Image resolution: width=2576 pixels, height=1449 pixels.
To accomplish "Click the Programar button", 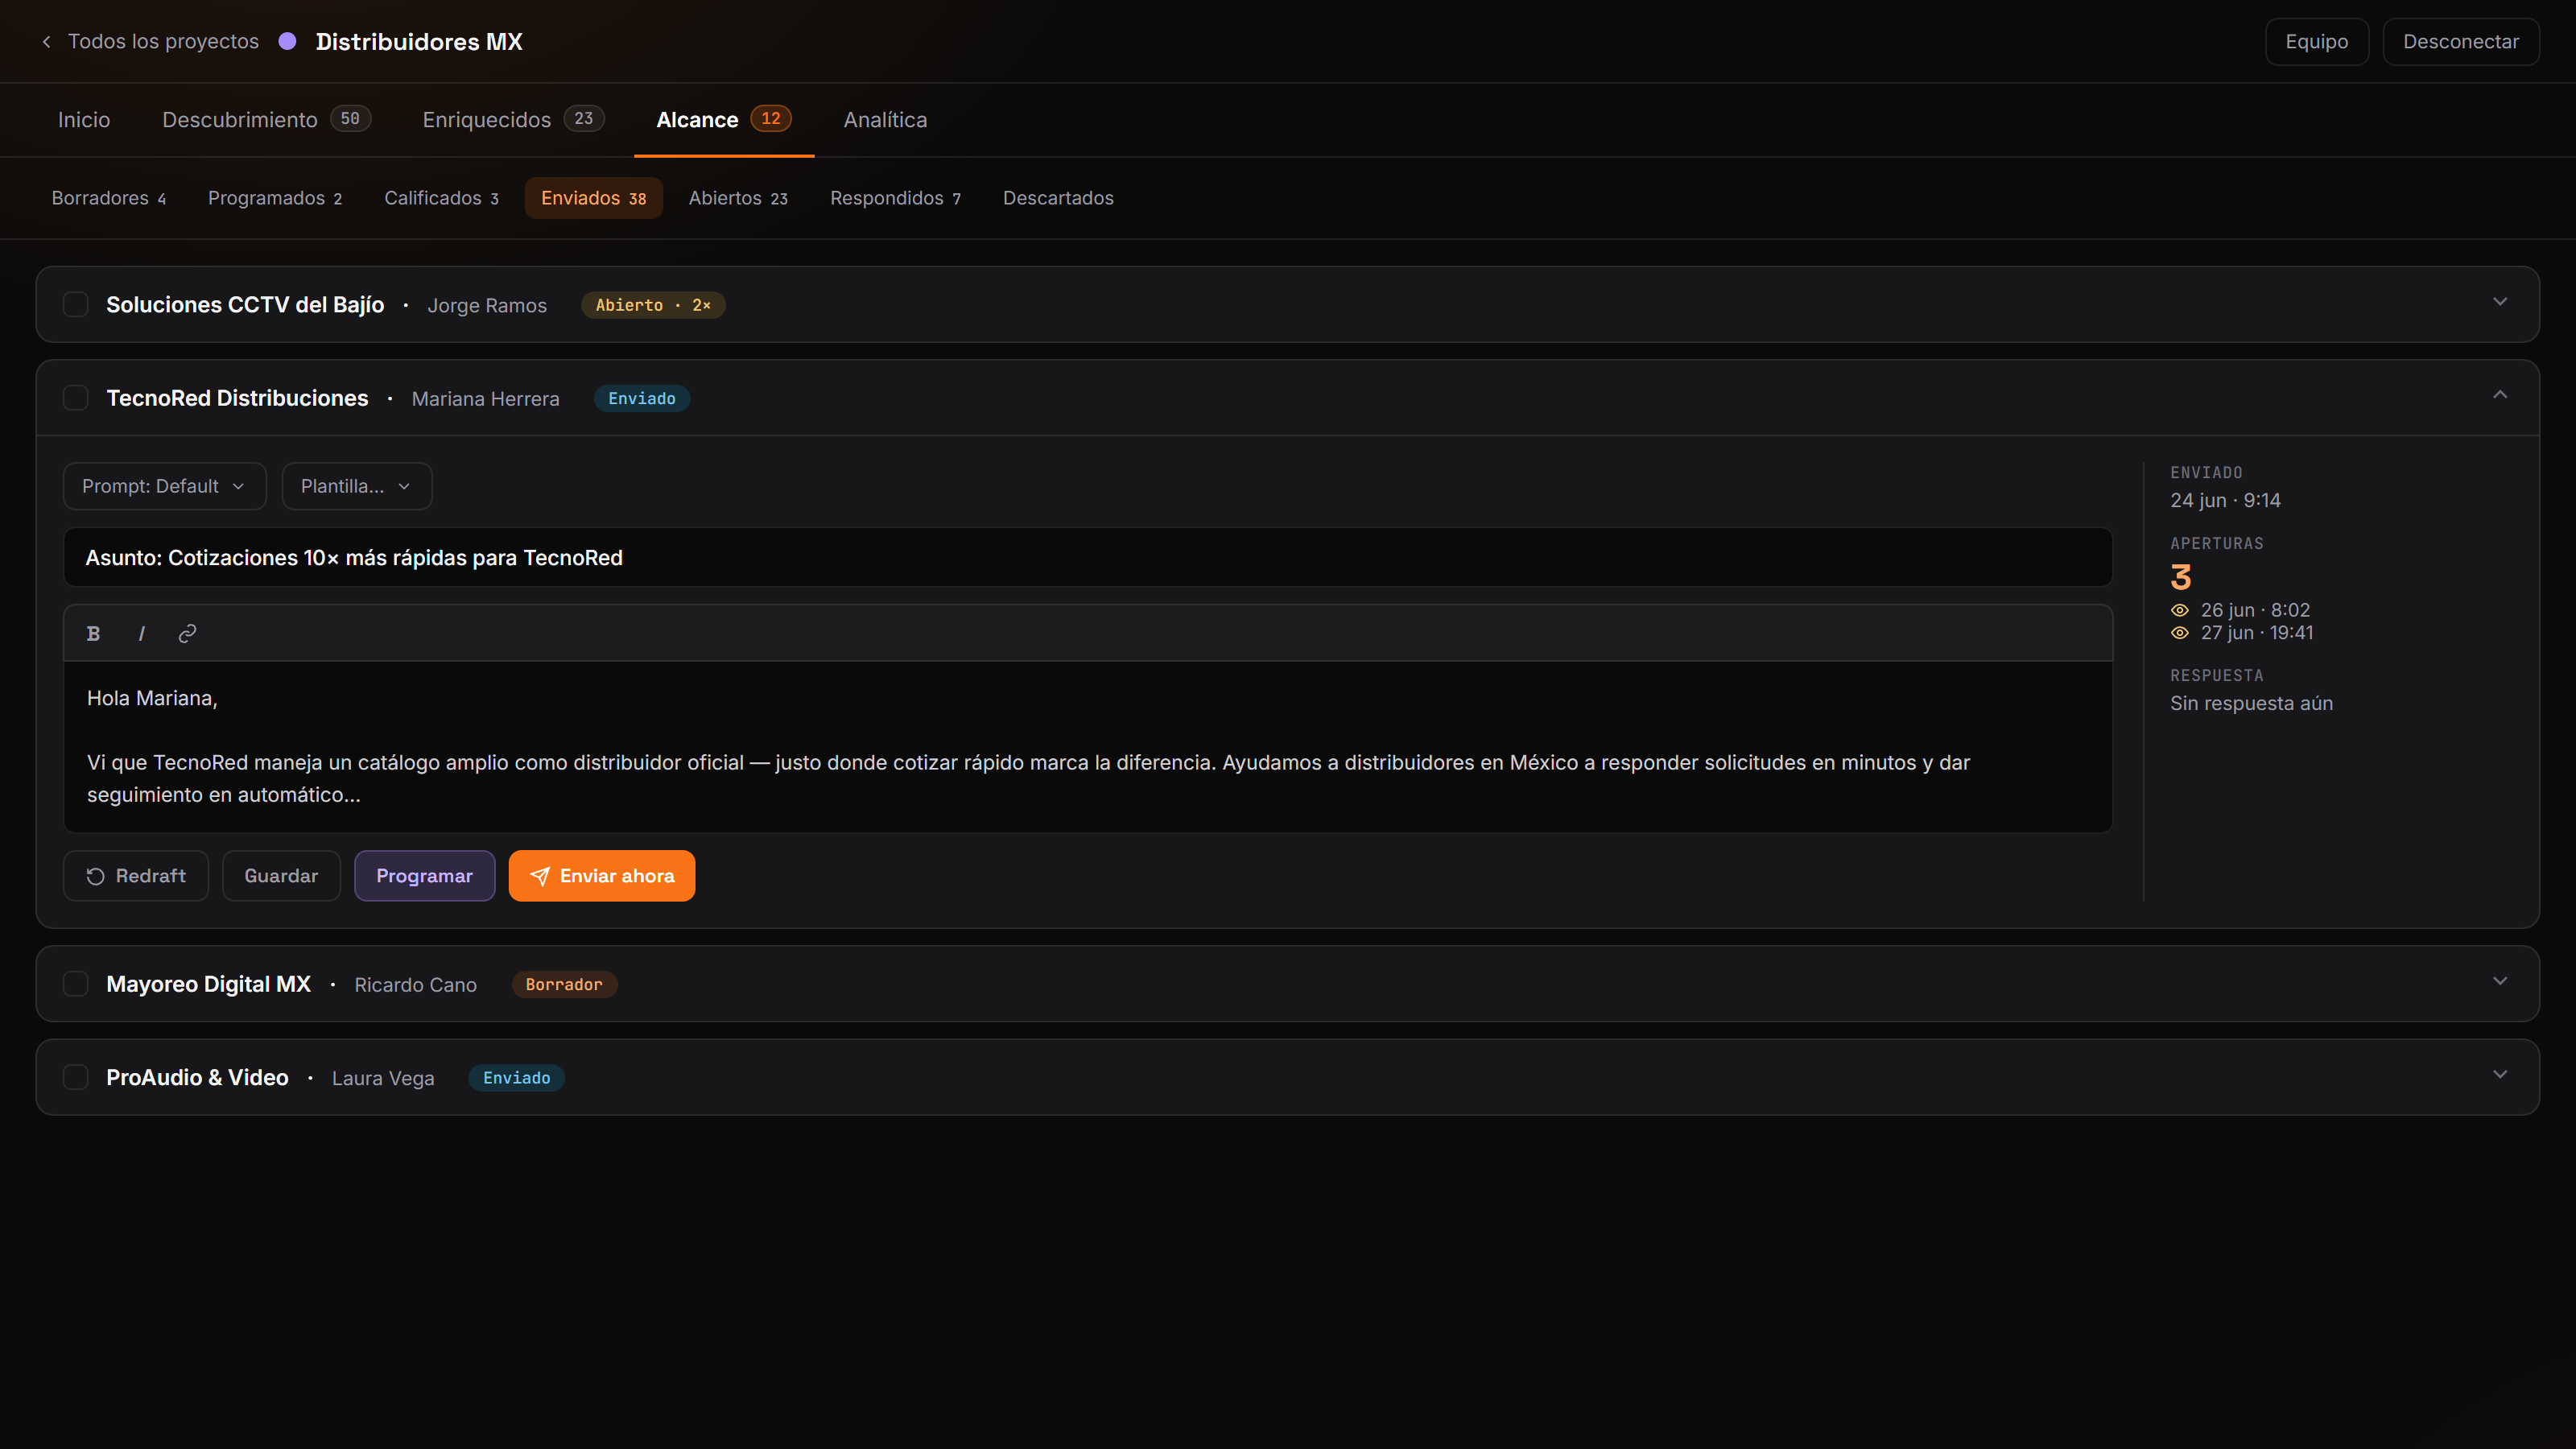I will click(425, 876).
